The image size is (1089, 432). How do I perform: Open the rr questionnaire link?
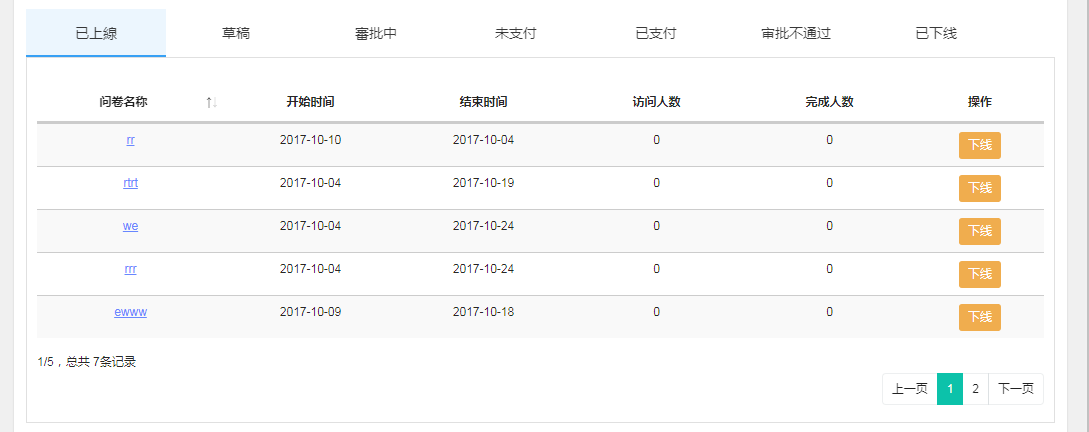tap(131, 140)
